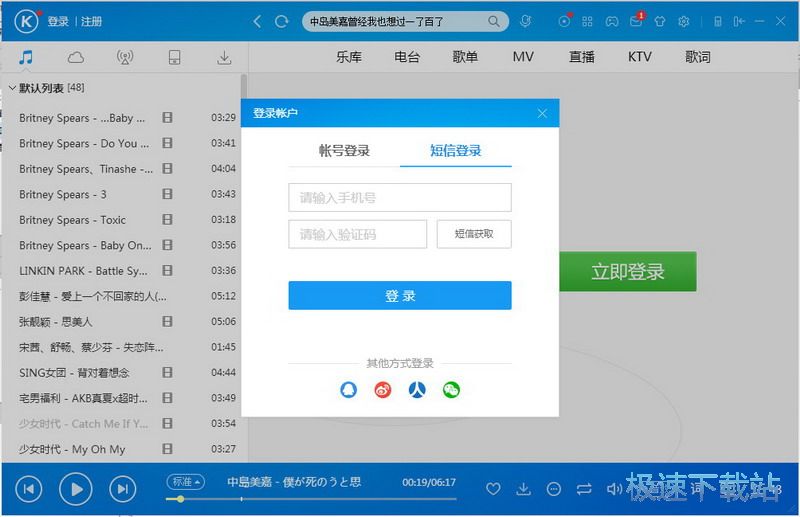
Task: Play the current song
Action: pyautogui.click(x=76, y=489)
